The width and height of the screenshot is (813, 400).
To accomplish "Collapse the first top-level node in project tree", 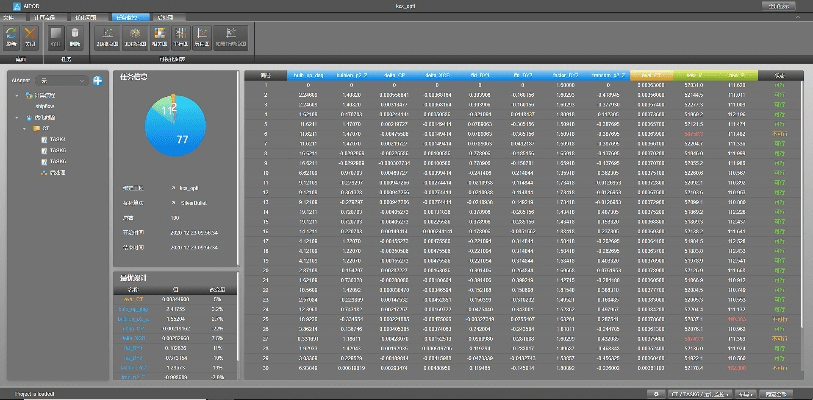I will (x=18, y=96).
